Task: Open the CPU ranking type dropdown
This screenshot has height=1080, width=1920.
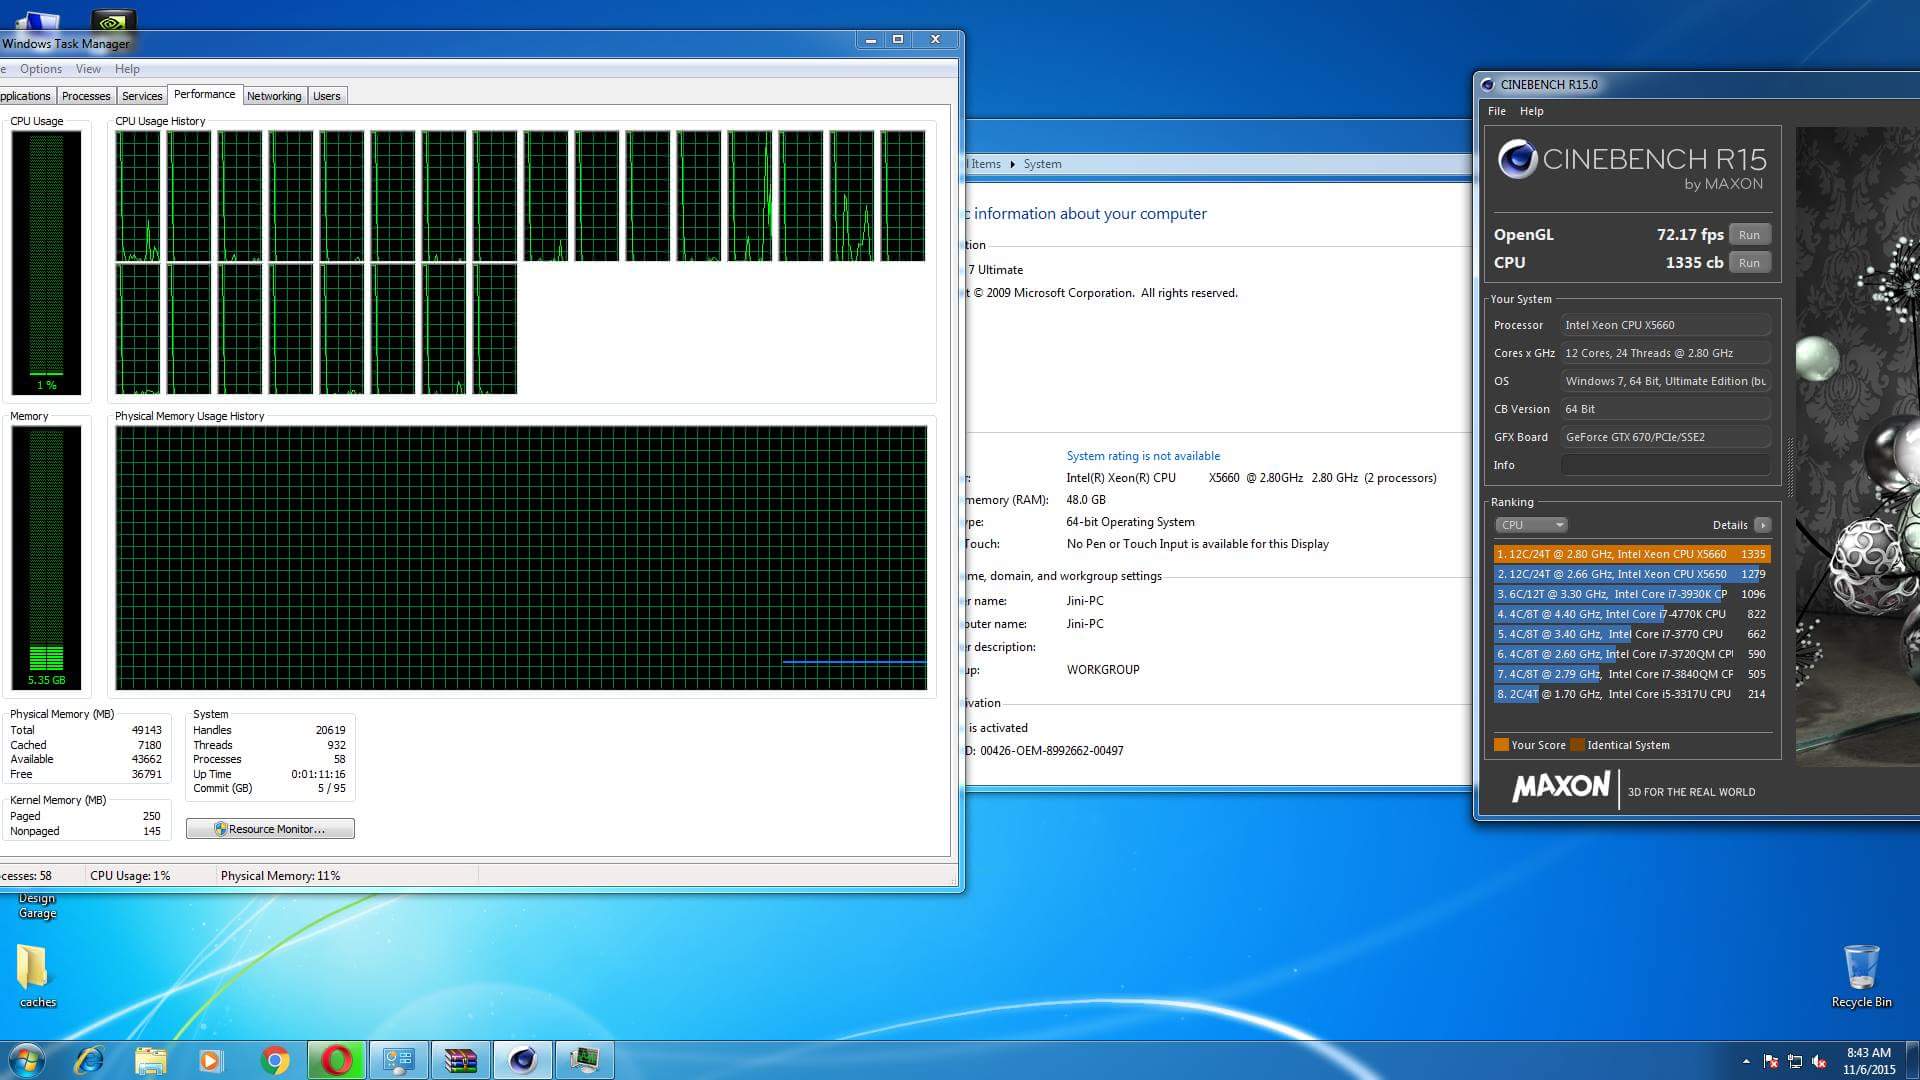Action: coord(1530,525)
